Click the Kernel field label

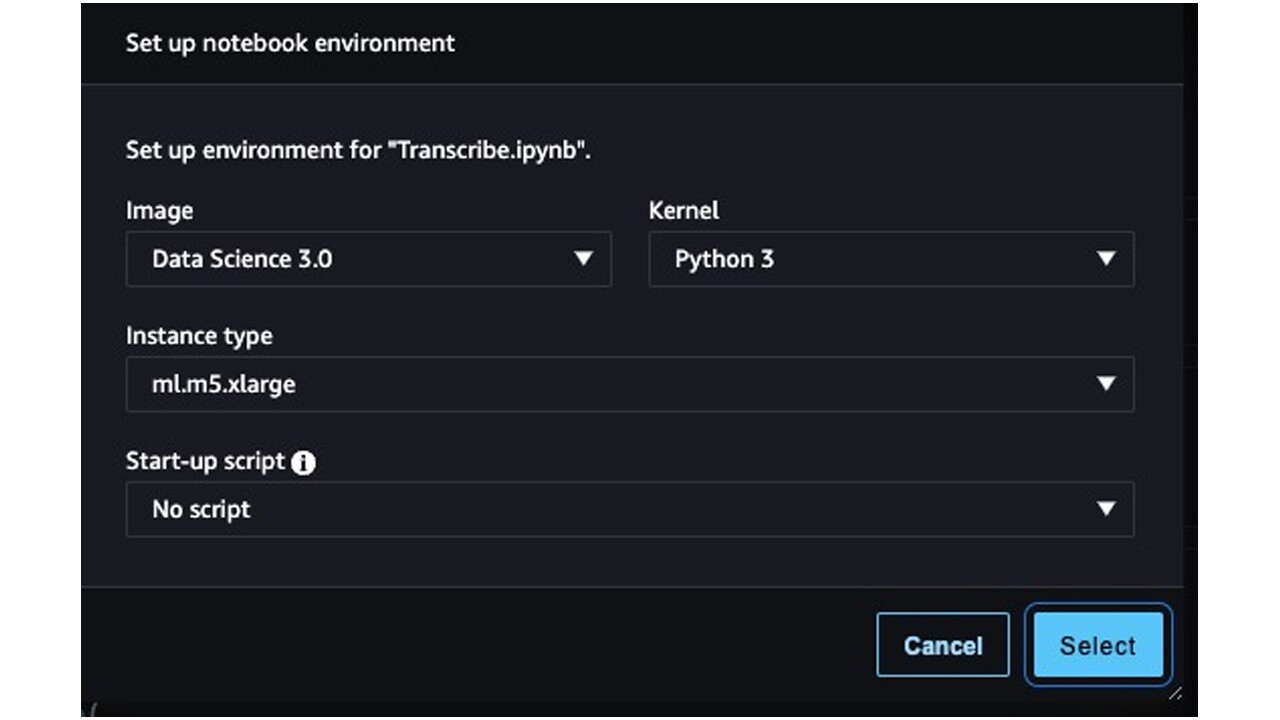[x=683, y=211]
